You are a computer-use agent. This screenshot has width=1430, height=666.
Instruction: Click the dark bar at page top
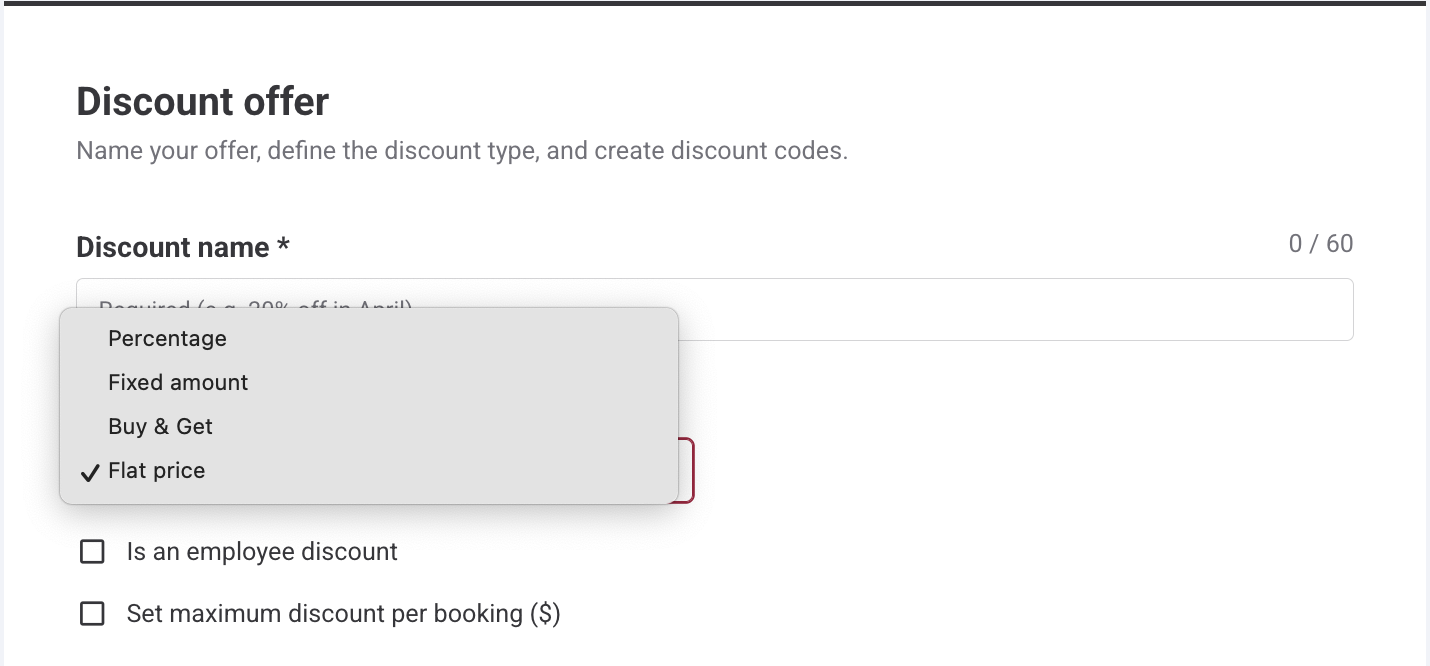tap(715, 3)
